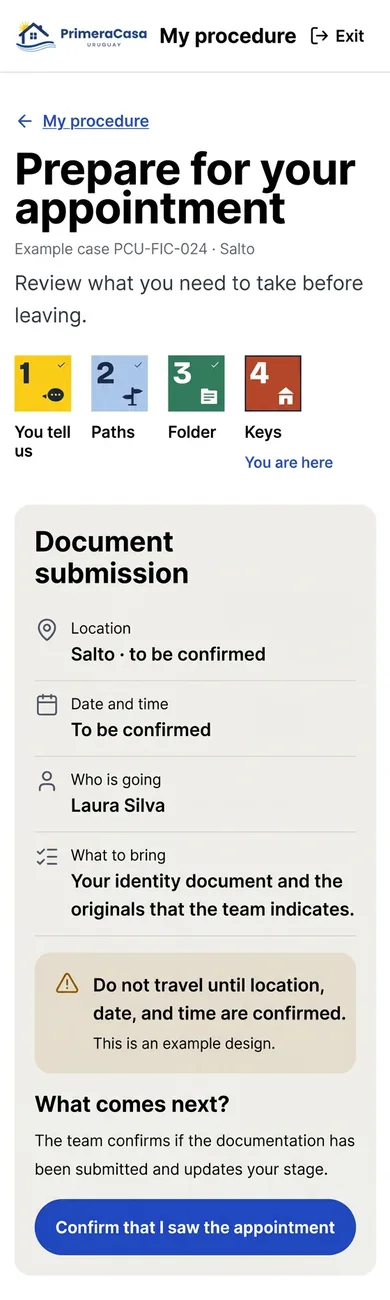
Task: Click the PrimeraCasa Uruguay house logo
Action: pos(82,36)
